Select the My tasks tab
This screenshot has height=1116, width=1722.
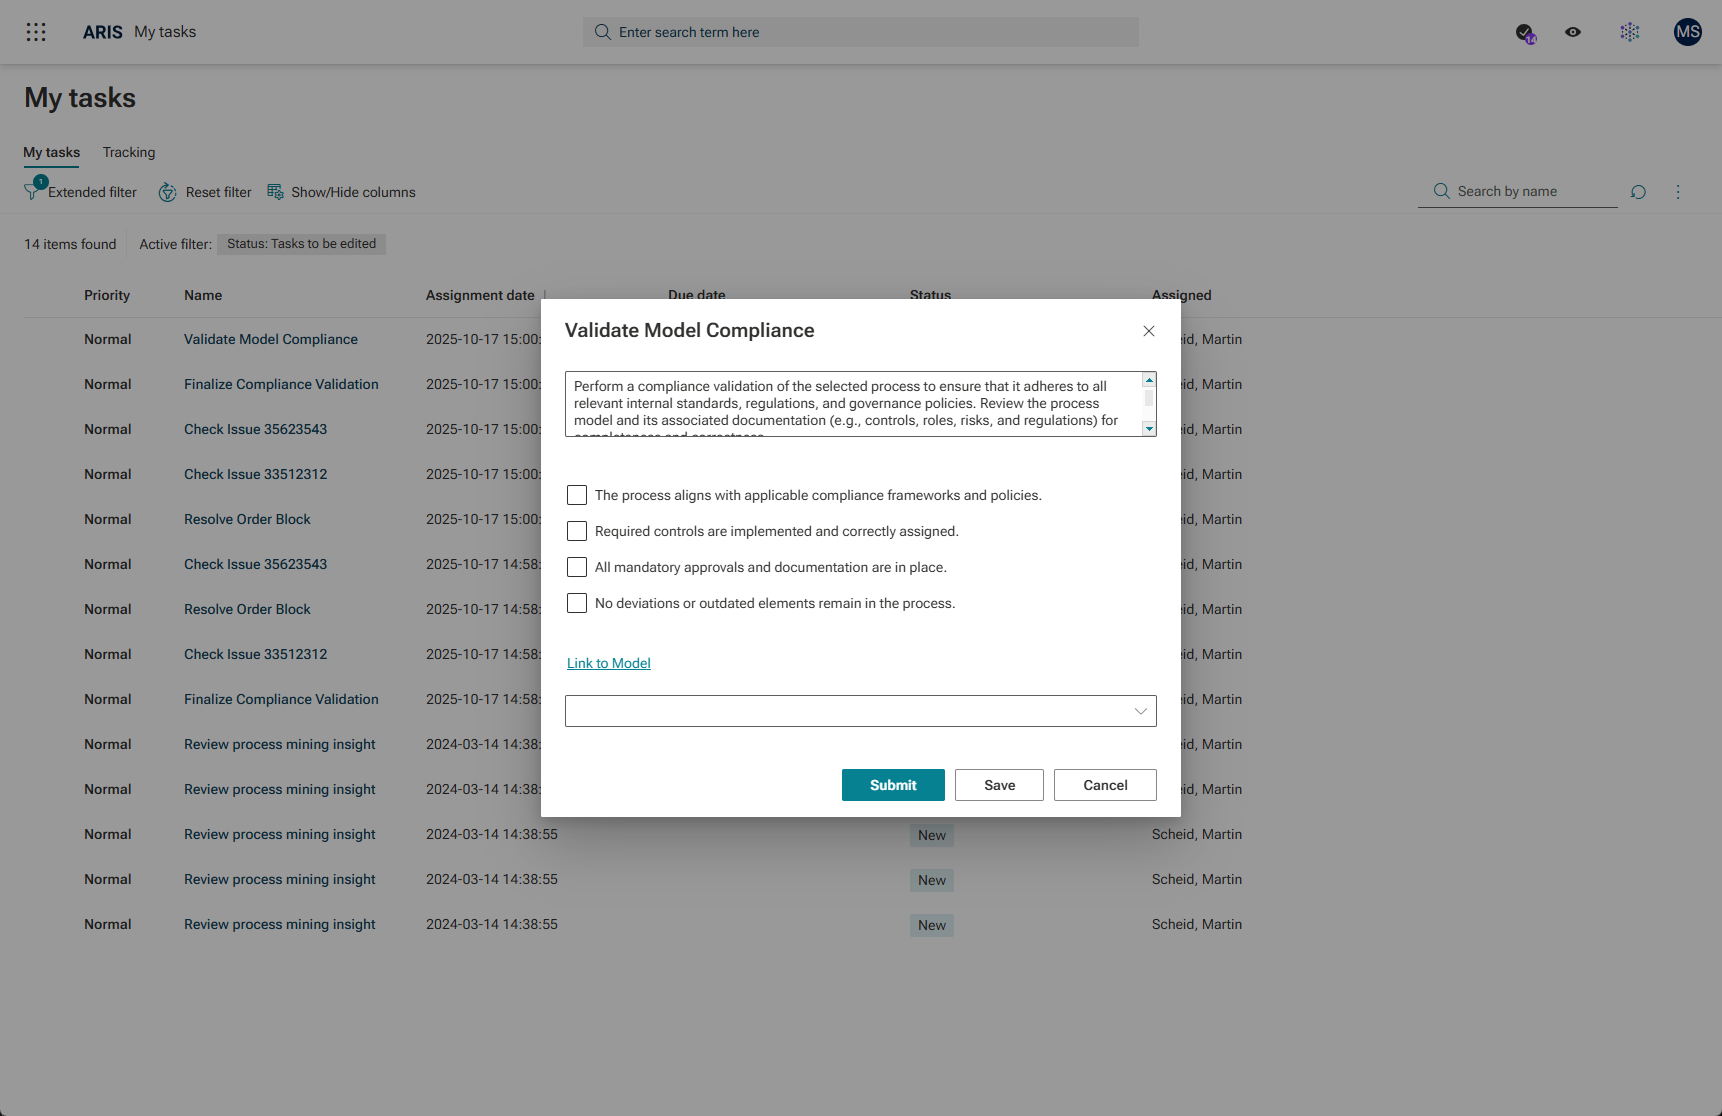point(51,152)
